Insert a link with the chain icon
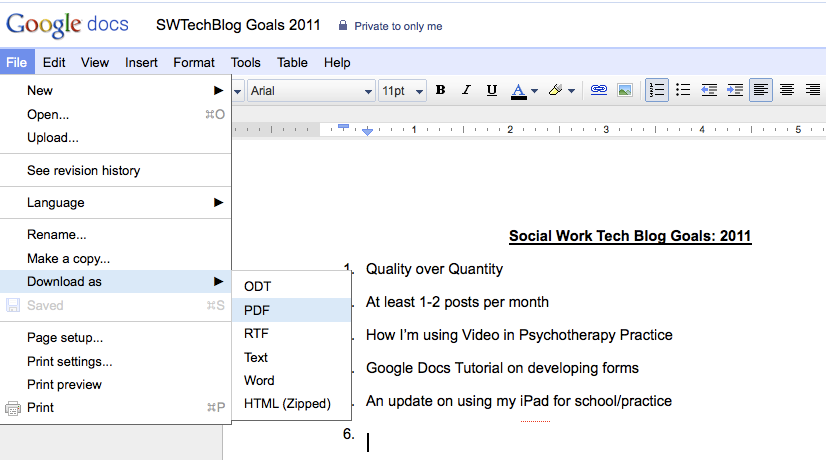826x460 pixels. (598, 90)
